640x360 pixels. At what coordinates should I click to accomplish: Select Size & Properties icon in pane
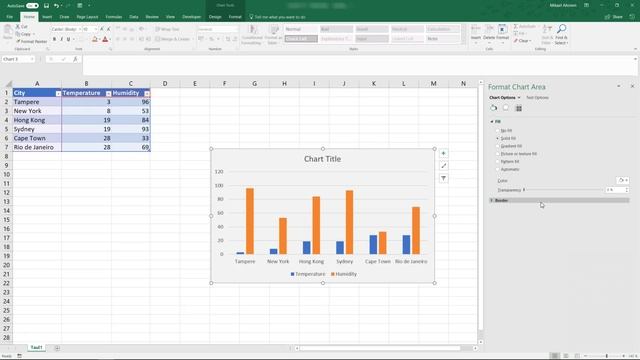pos(519,108)
